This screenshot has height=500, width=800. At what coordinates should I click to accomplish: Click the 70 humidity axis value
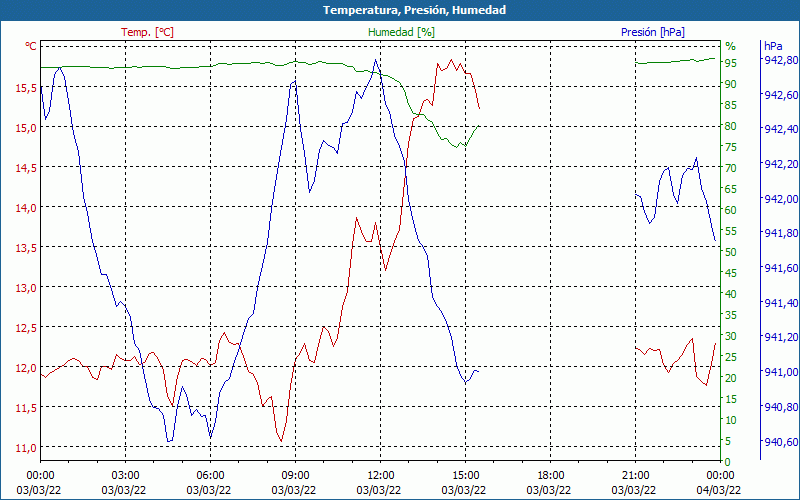pyautogui.click(x=731, y=168)
